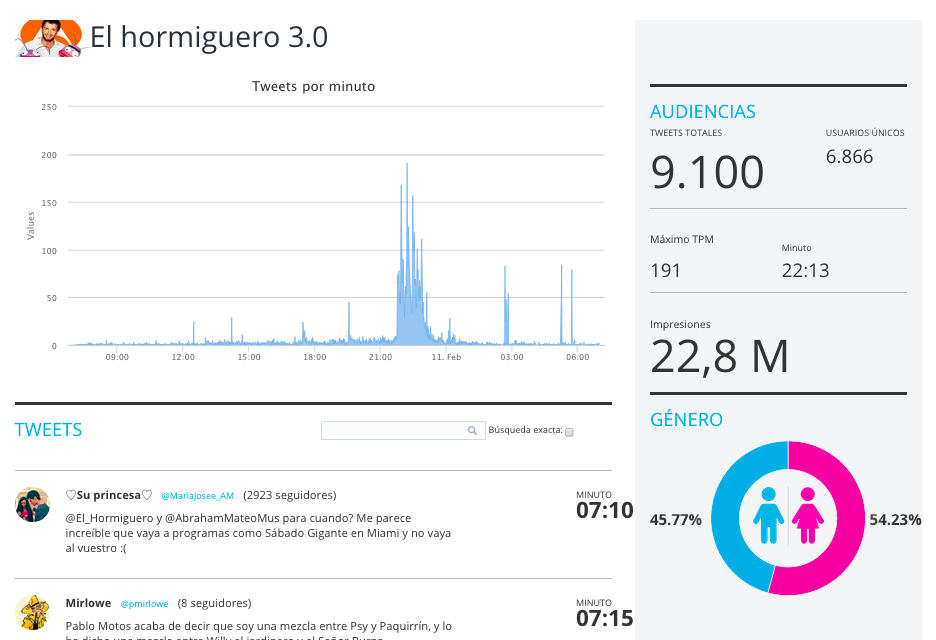This screenshot has width=936, height=640.
Task: Click the TWEETS section heading
Action: 48,430
